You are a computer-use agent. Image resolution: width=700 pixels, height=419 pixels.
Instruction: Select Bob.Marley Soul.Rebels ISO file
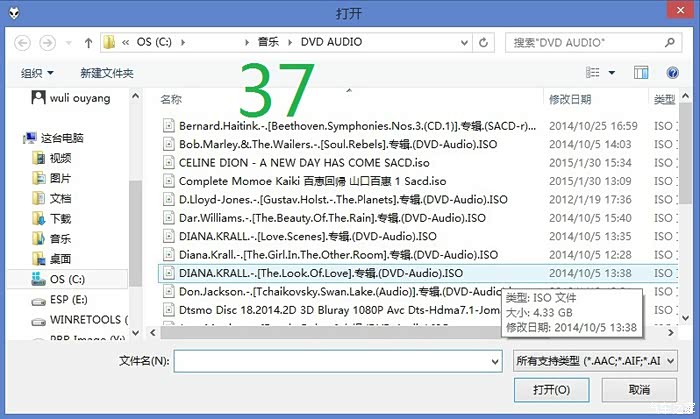pos(338,144)
